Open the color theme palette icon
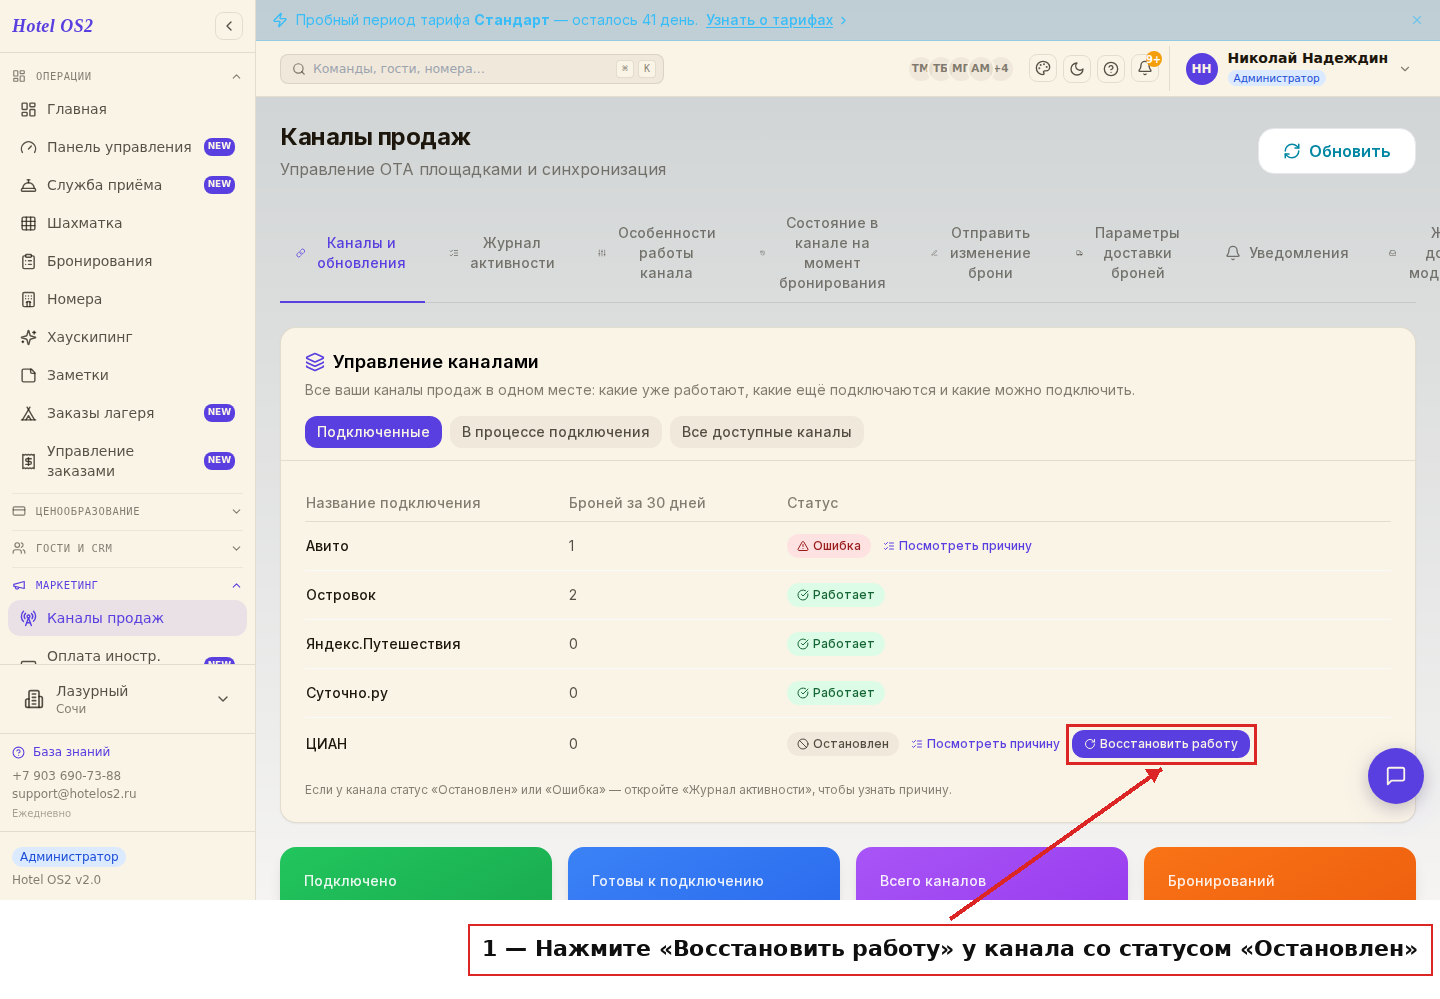Image resolution: width=1440 pixels, height=999 pixels. (1043, 69)
